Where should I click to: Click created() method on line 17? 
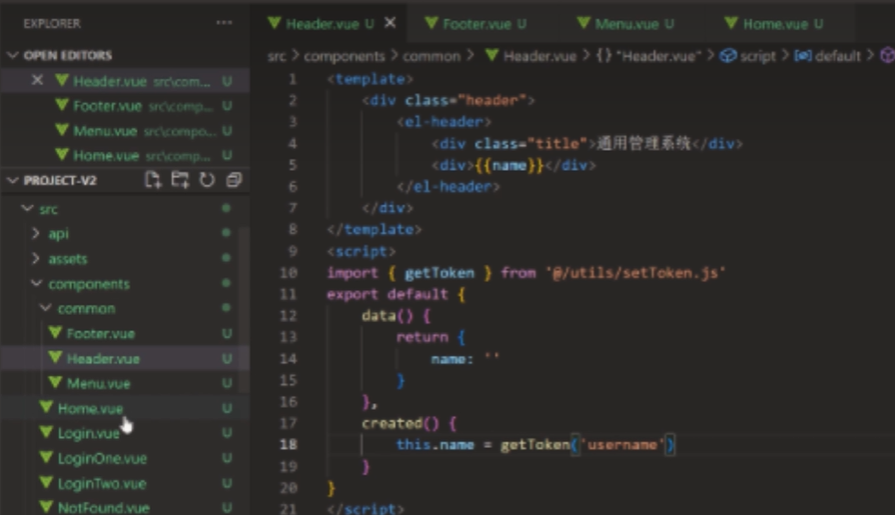(400, 423)
